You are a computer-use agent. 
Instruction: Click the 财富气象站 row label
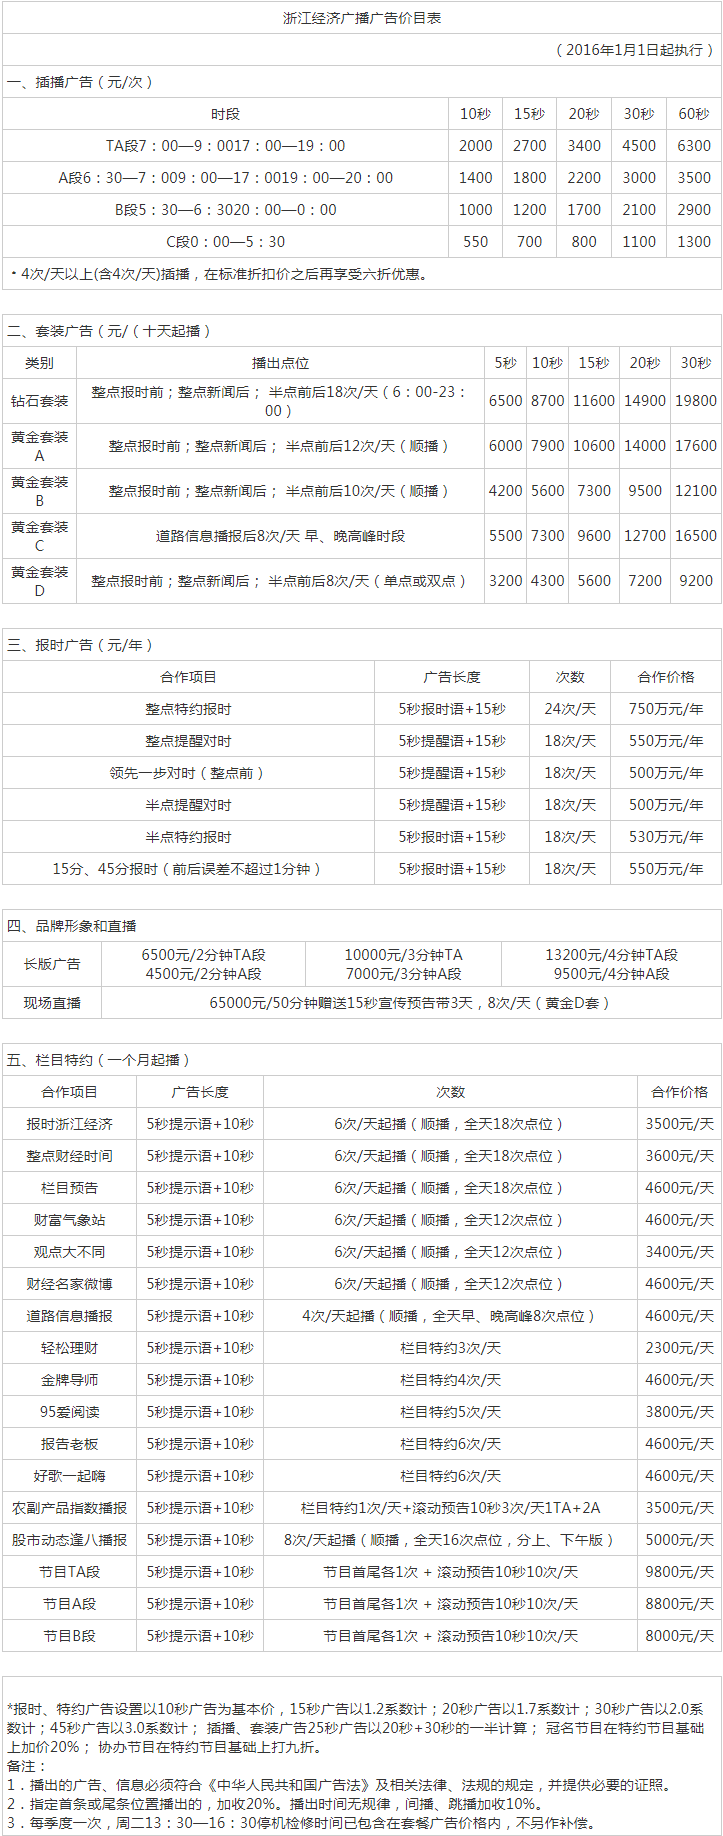tap(70, 1220)
